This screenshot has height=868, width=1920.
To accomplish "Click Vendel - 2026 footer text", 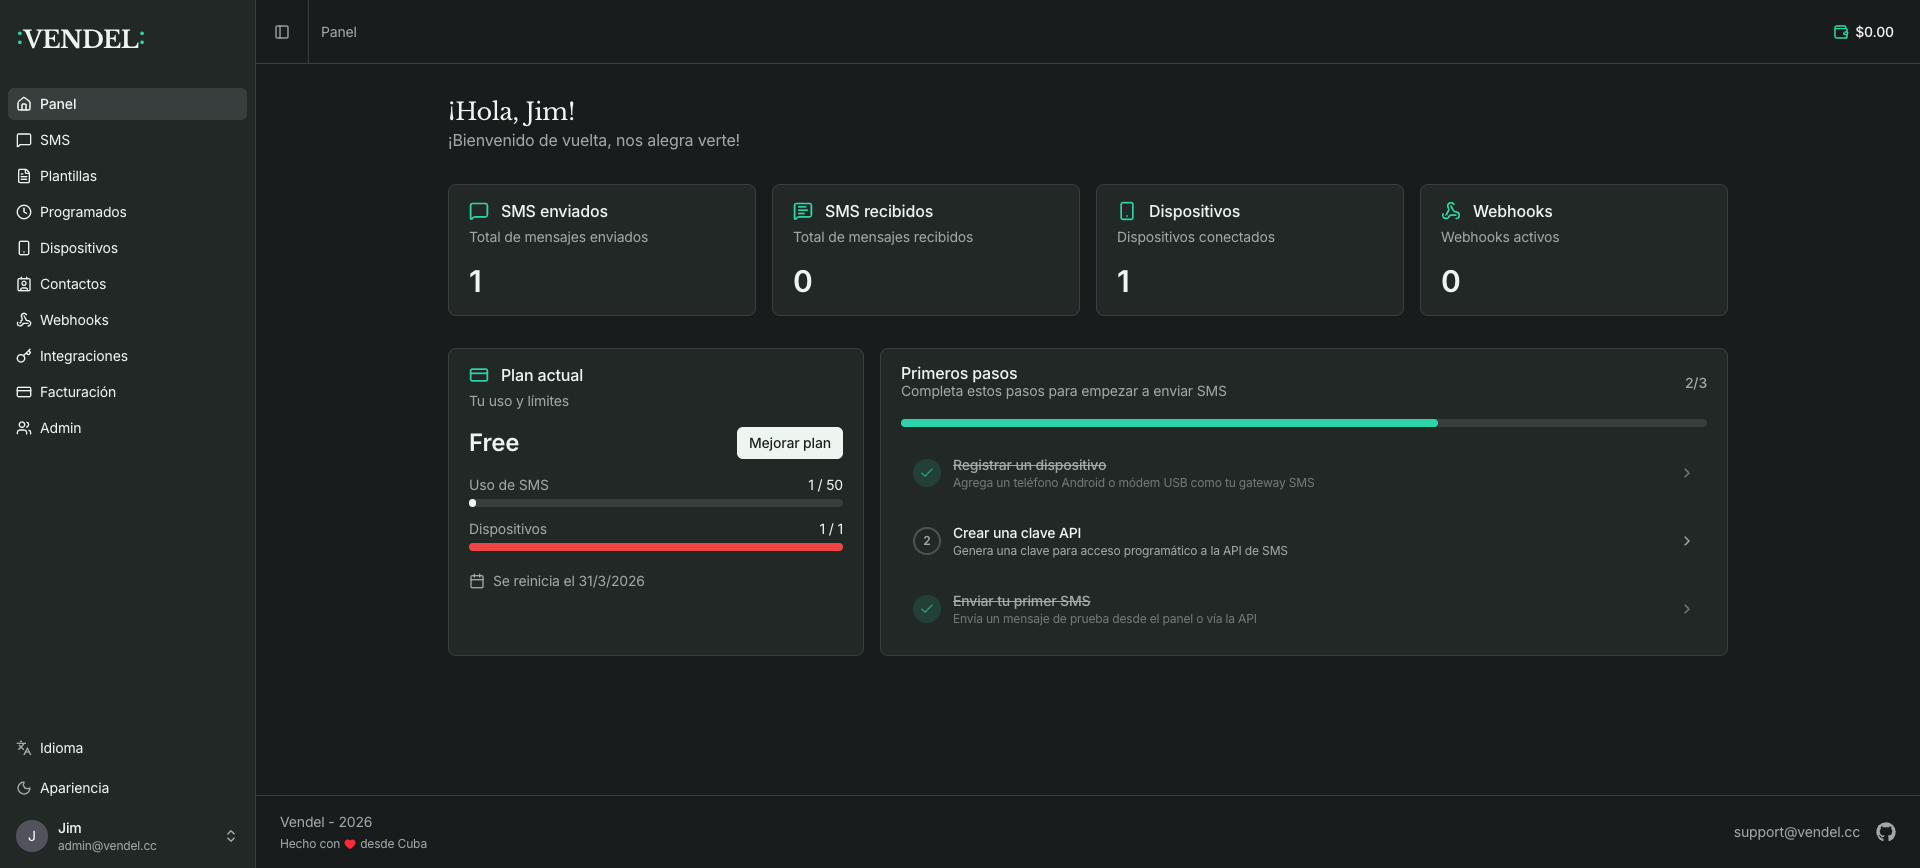I will [326, 822].
